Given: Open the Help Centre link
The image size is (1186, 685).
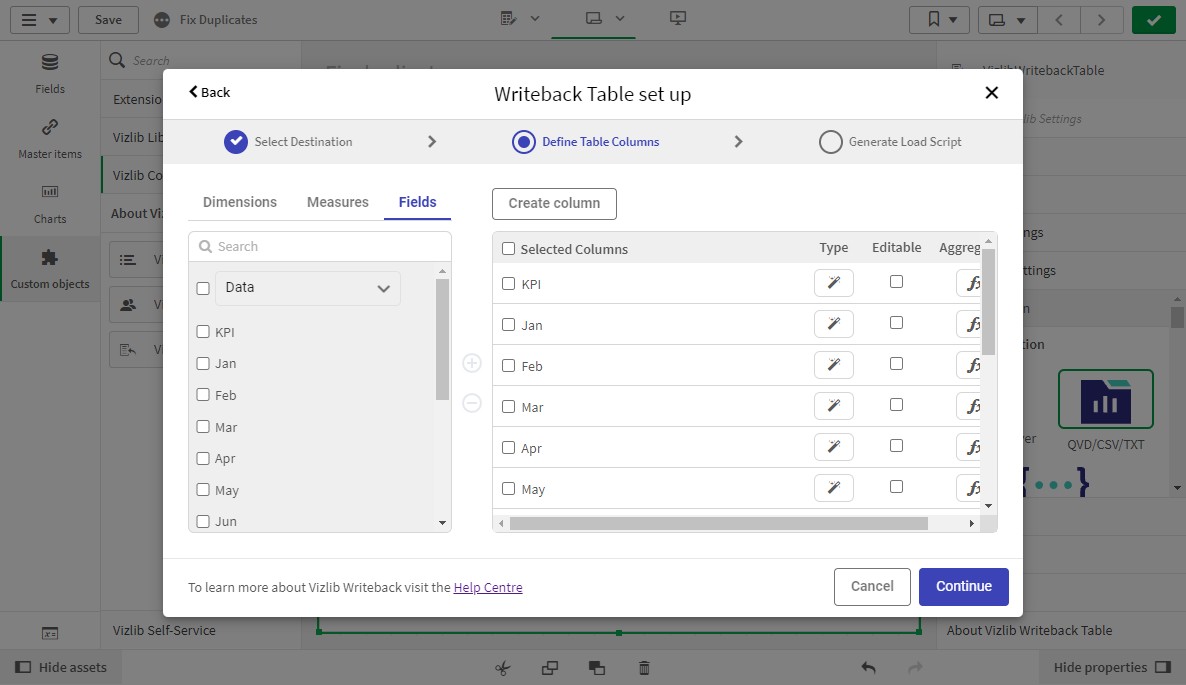Looking at the screenshot, I should 488,588.
